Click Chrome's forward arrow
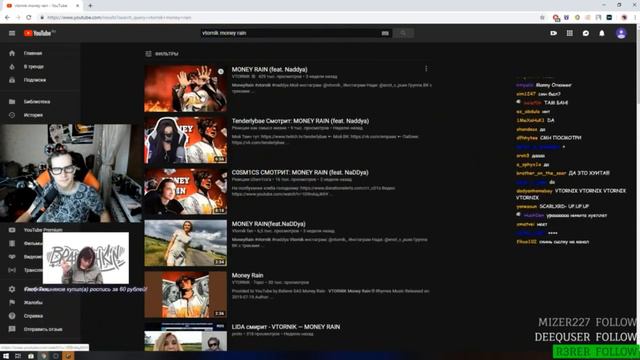 point(18,18)
